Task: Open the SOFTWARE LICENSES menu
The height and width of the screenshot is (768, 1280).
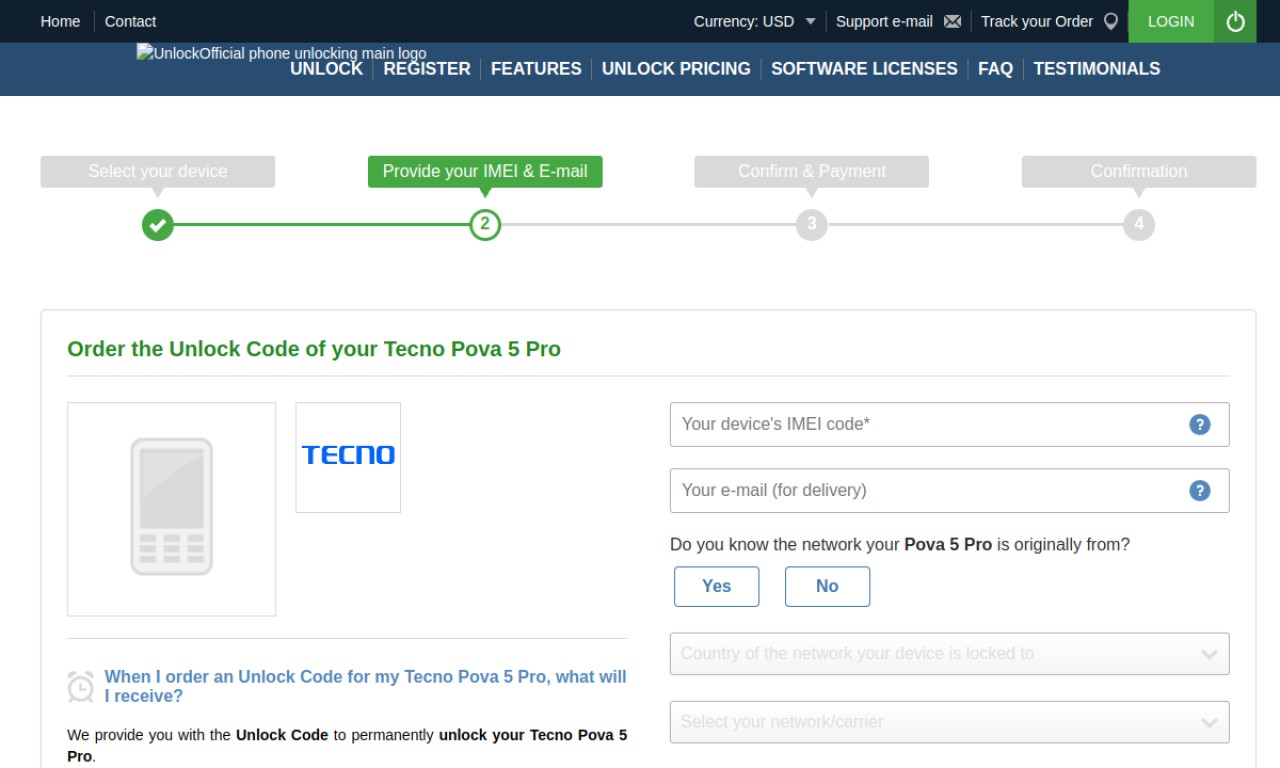Action: [x=864, y=69]
